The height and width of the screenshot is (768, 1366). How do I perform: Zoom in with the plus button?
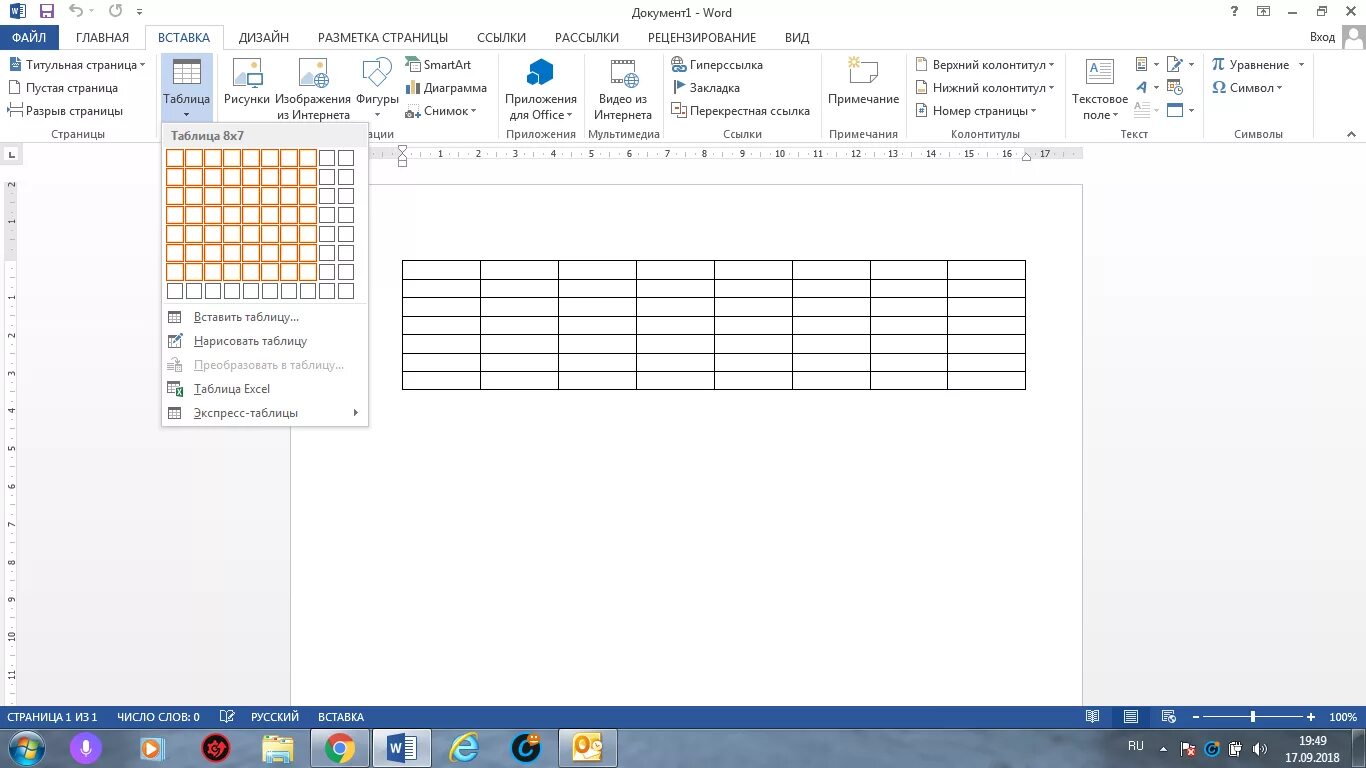[1310, 717]
